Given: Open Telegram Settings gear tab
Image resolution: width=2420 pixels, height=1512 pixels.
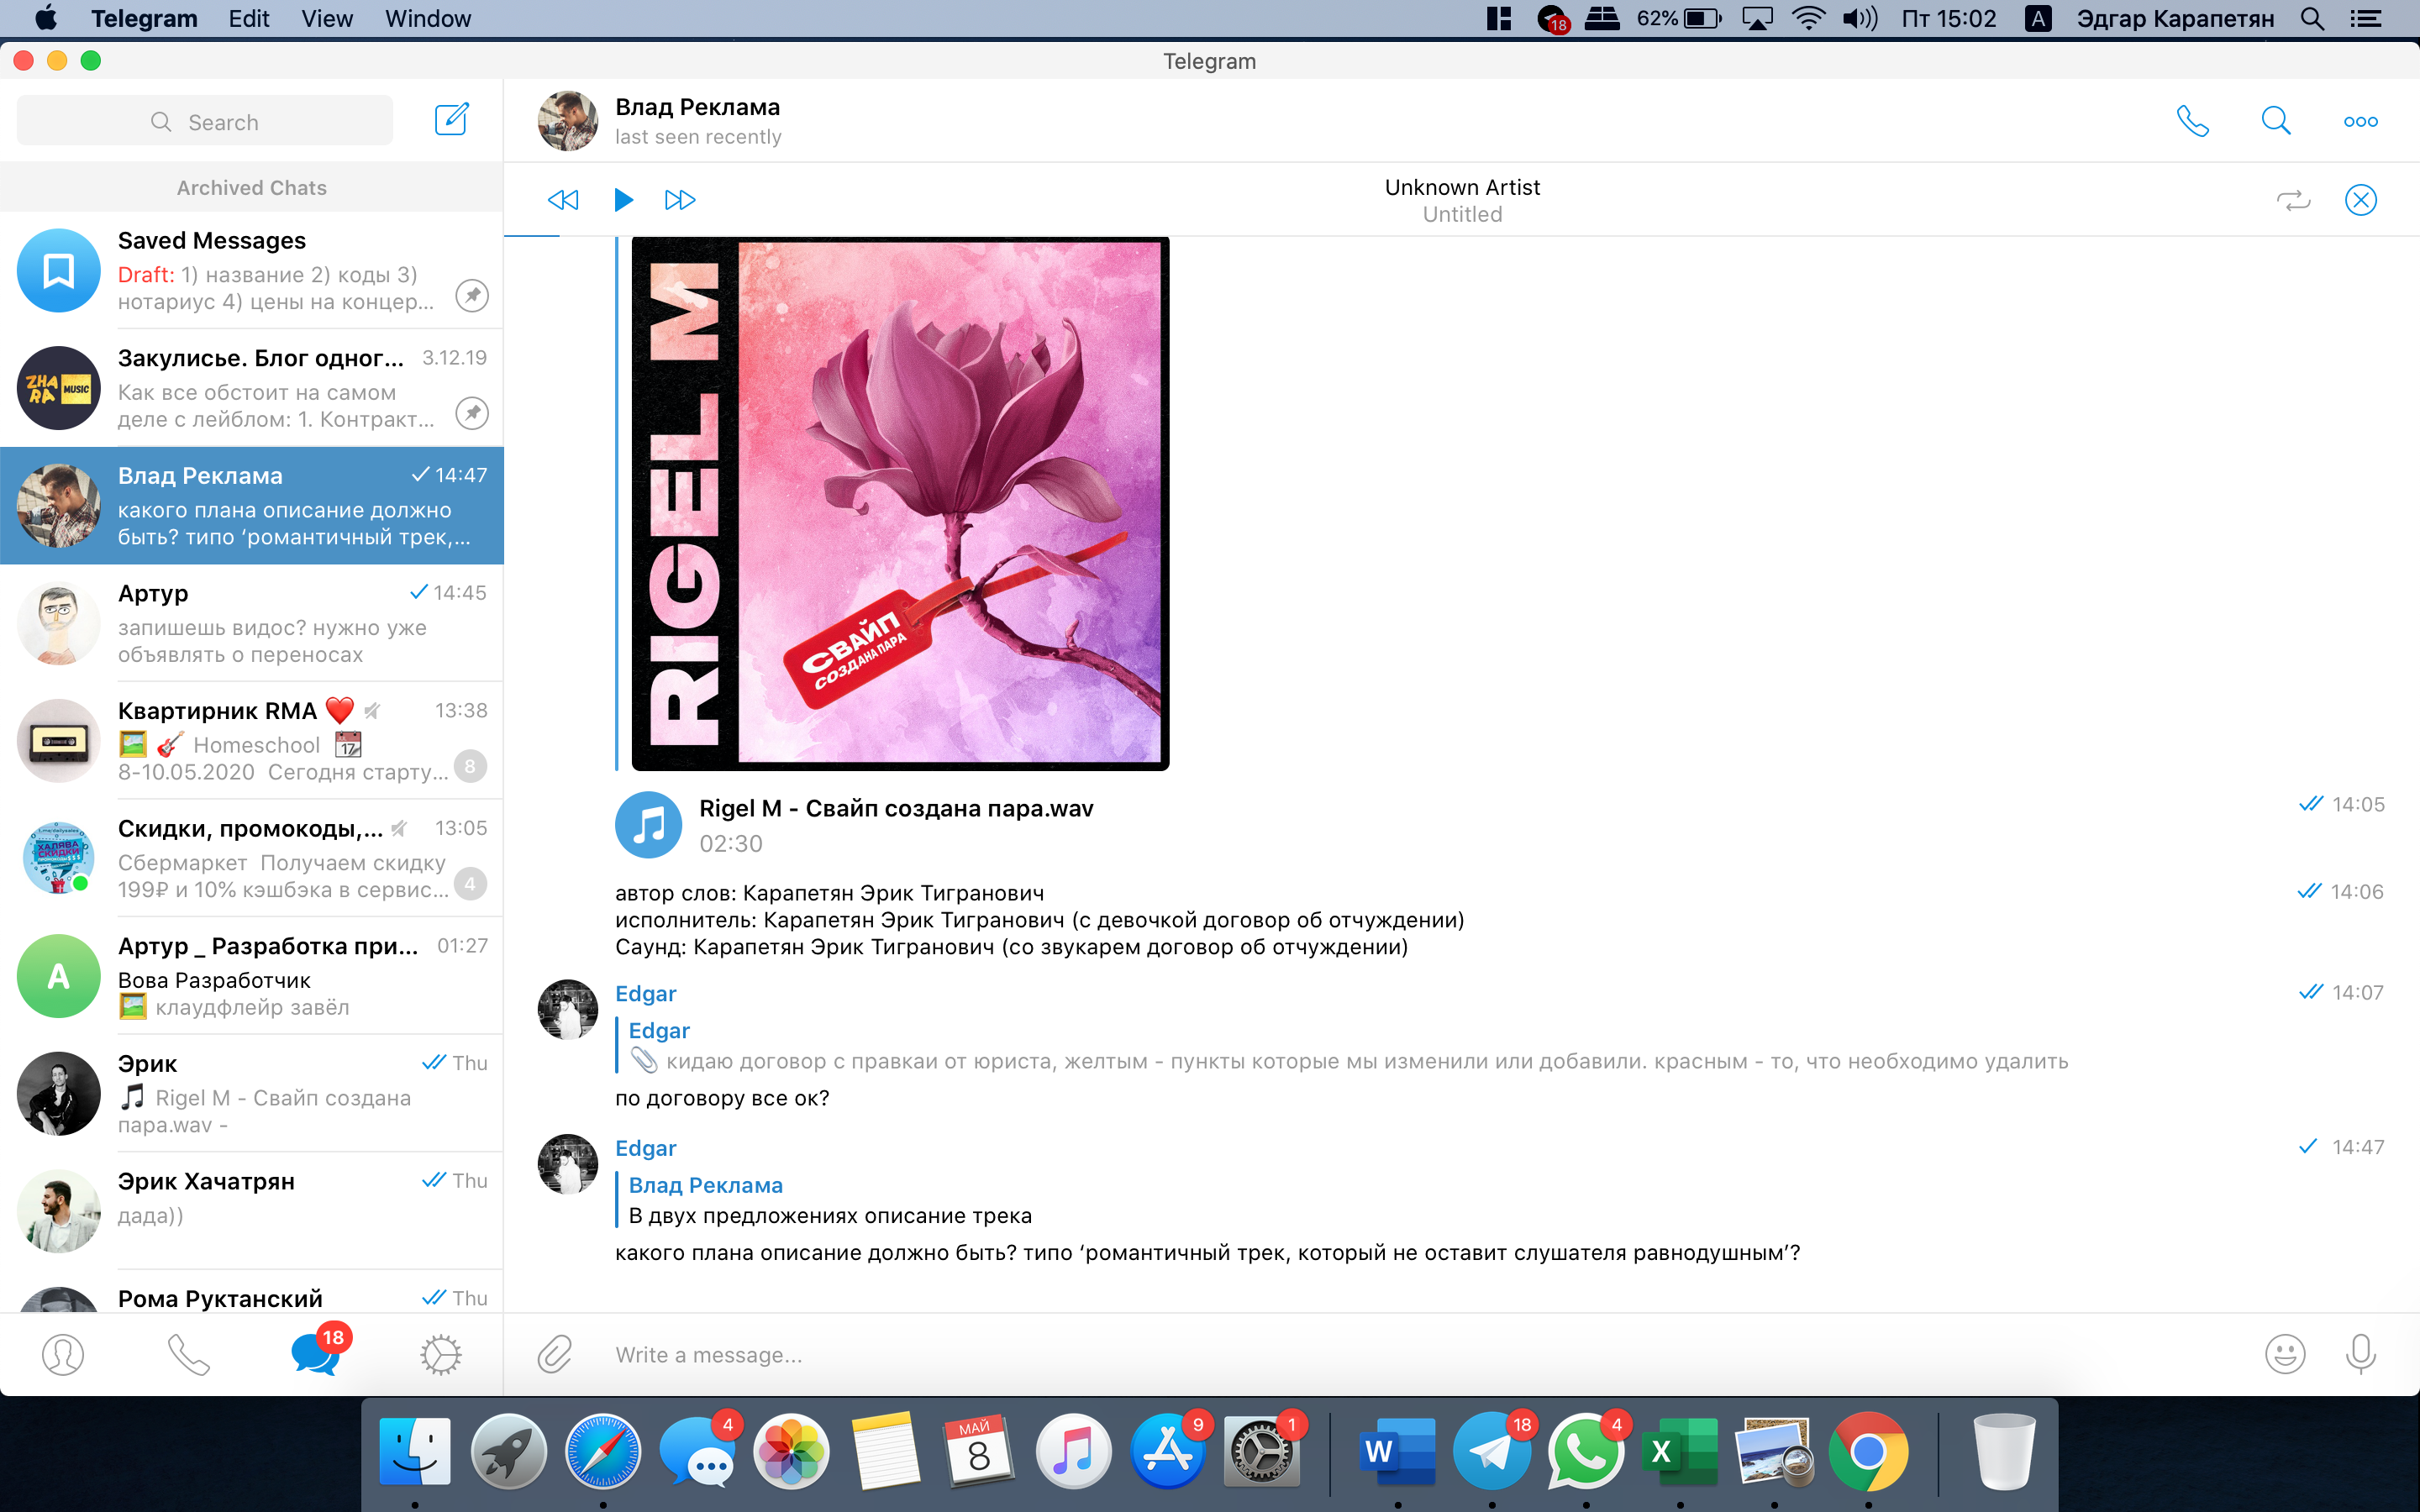Looking at the screenshot, I should point(440,1355).
